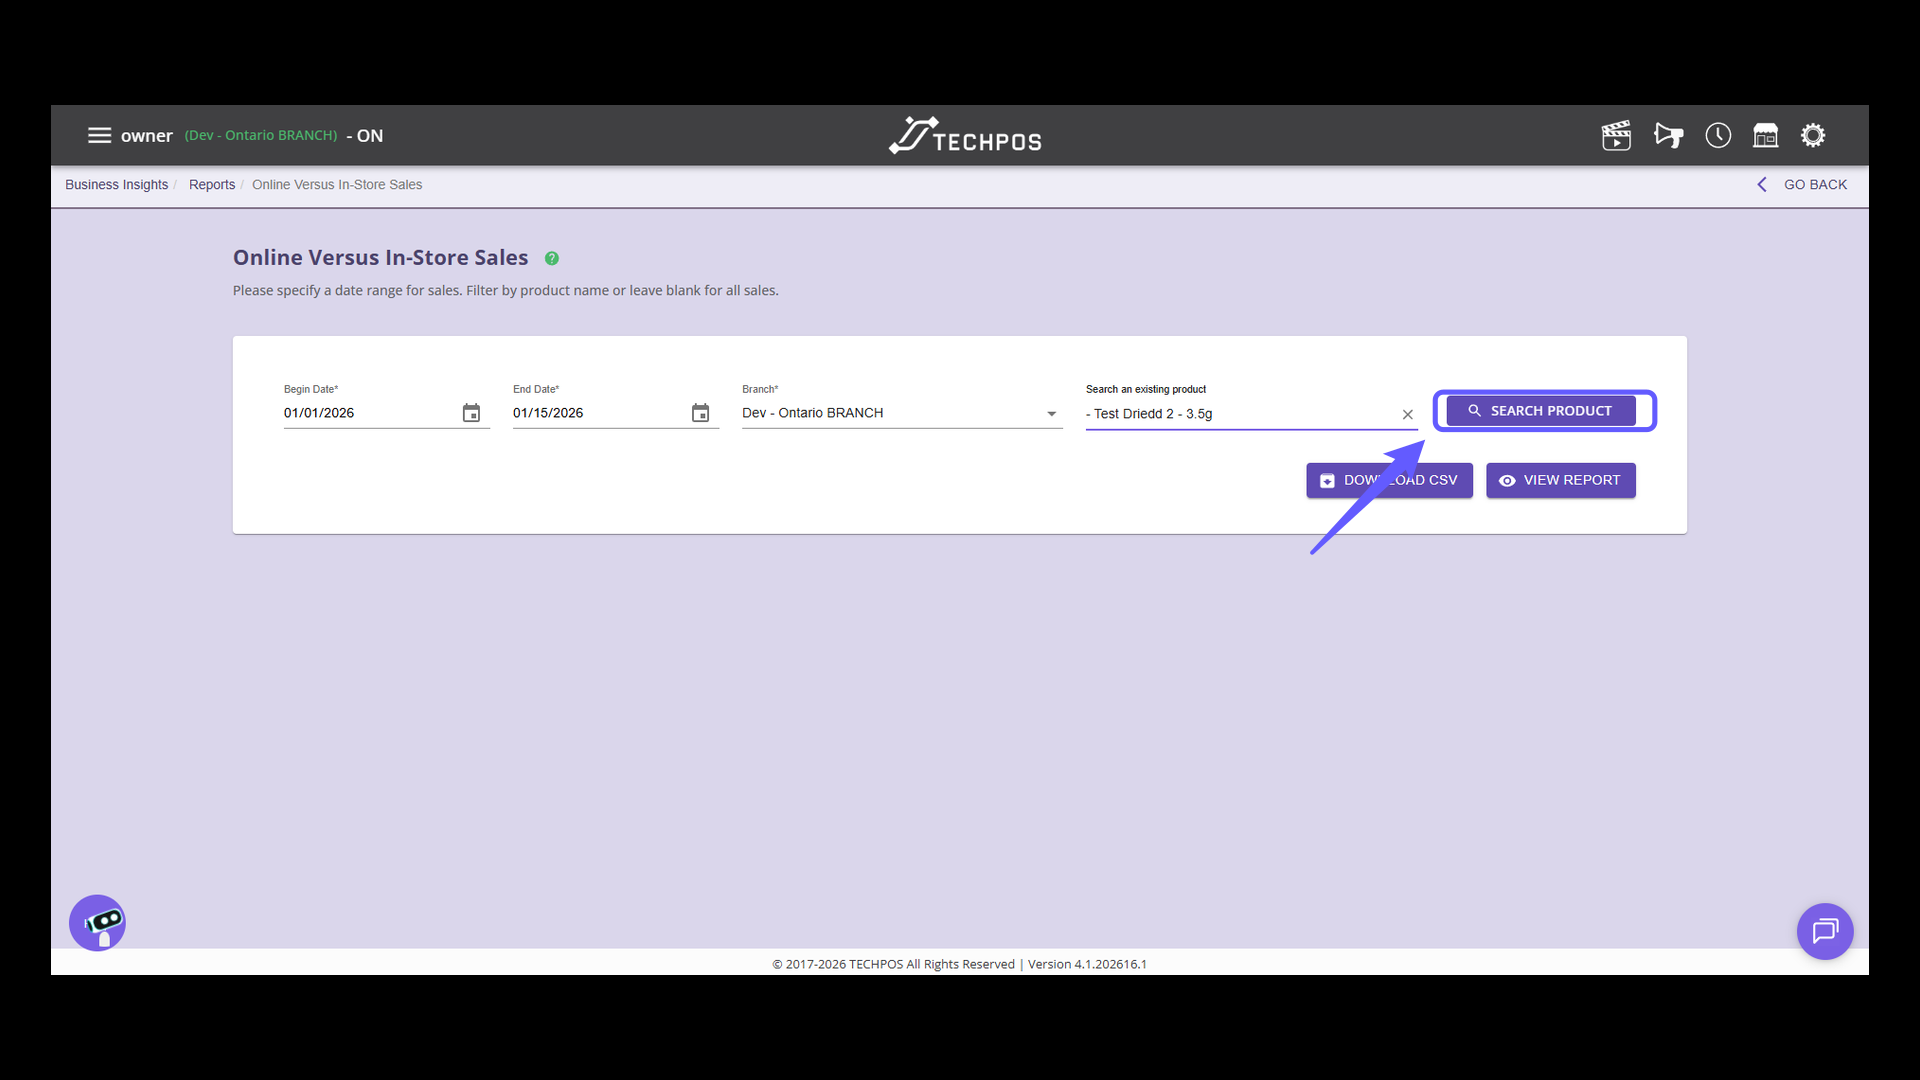Viewport: 1920px width, 1080px height.
Task: Go to Reports breadcrumb
Action: 212,185
